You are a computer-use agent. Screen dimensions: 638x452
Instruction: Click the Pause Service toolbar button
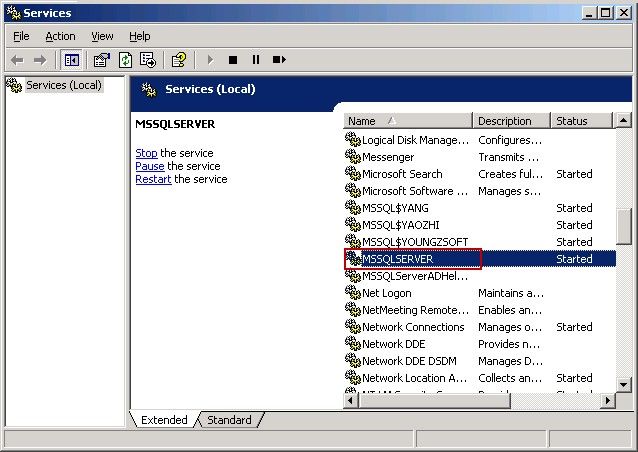pyautogui.click(x=256, y=60)
